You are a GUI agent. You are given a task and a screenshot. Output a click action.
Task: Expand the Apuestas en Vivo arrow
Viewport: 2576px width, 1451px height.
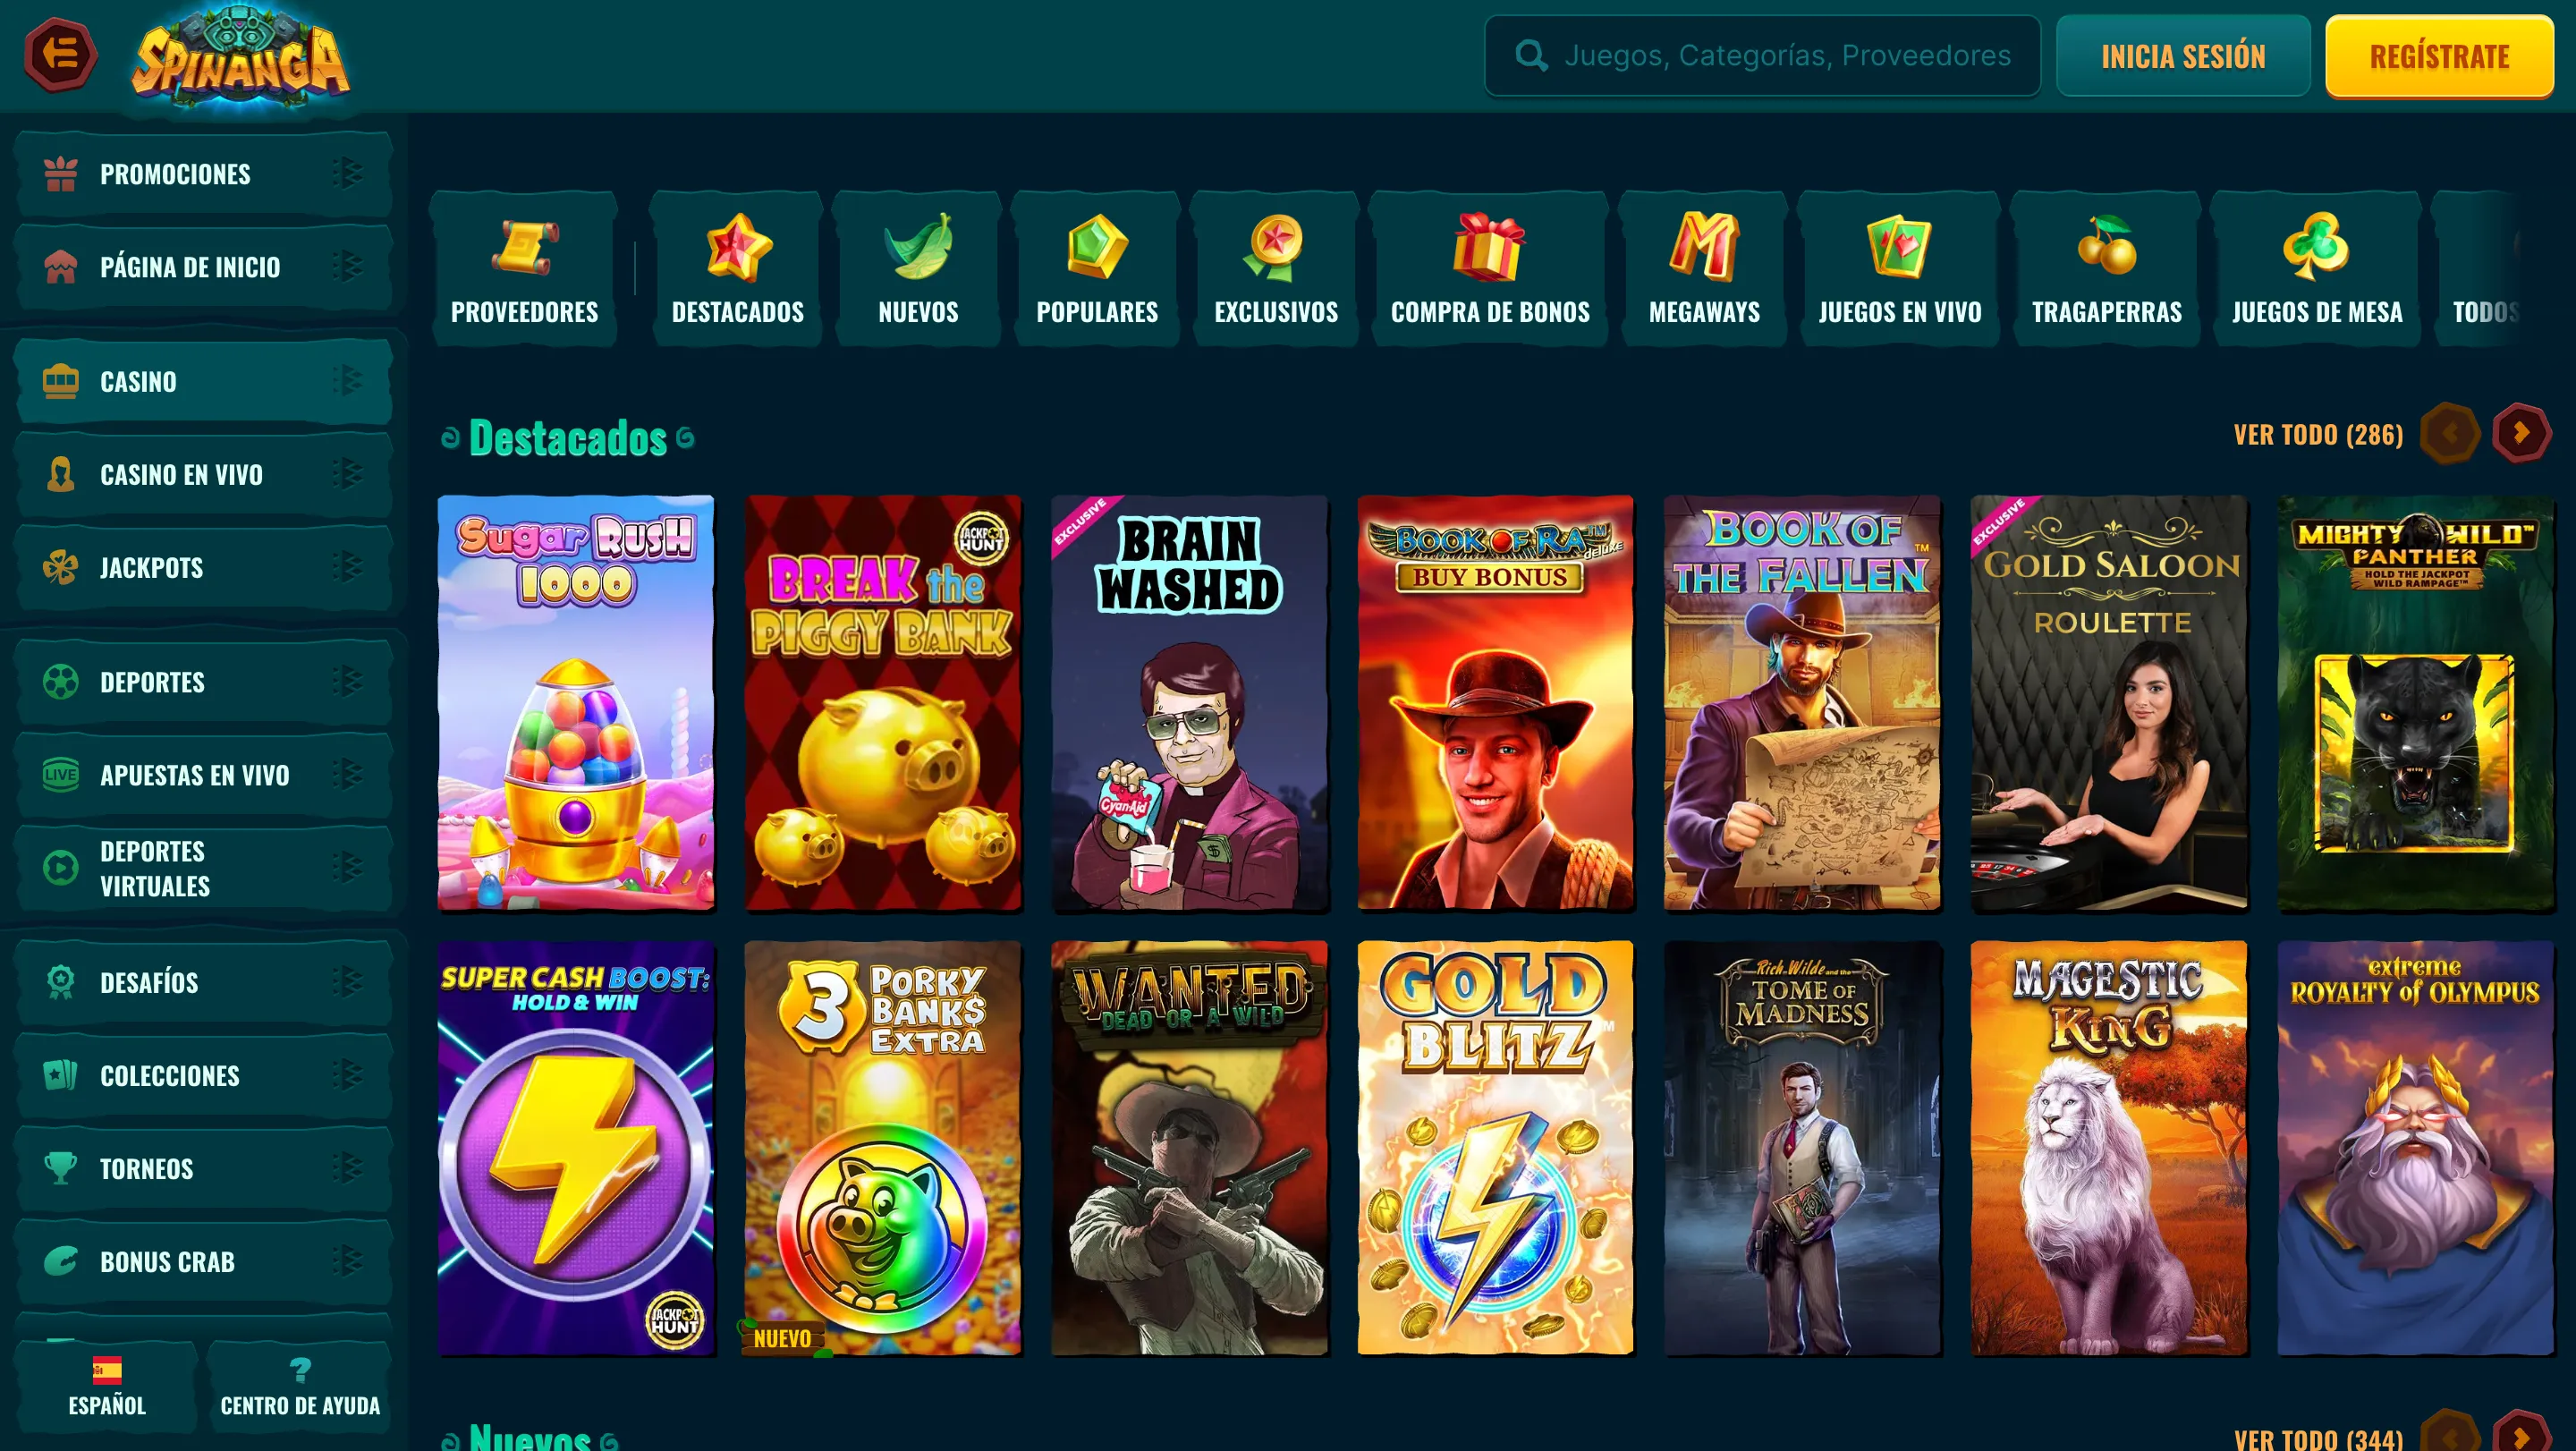point(347,774)
